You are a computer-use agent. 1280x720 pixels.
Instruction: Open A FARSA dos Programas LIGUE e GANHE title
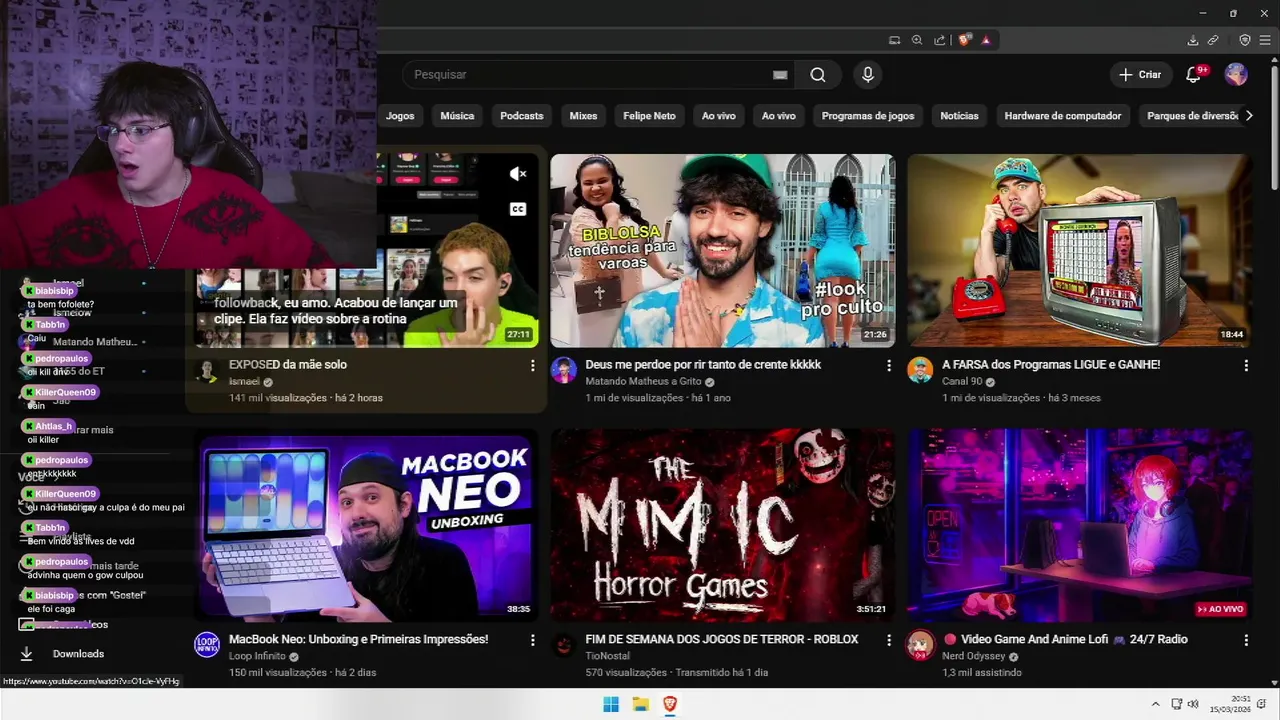1051,365
